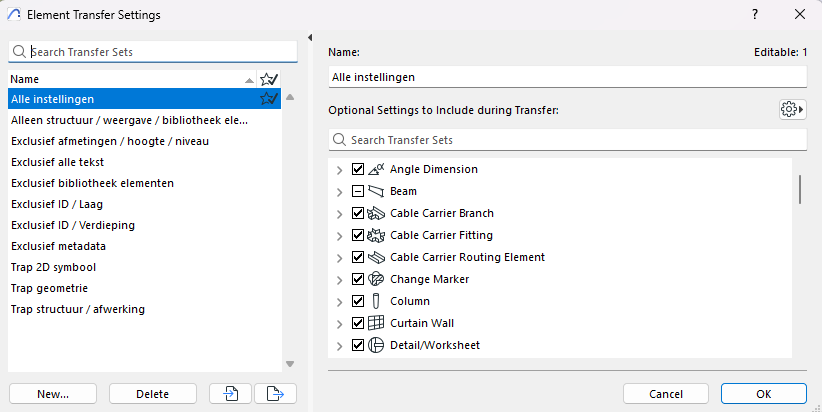Open the settings gear options menu

tap(792, 109)
